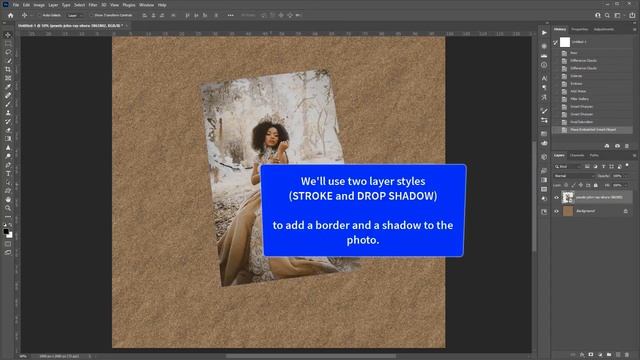Viewport: 640px width, 360px height.
Task: Select the Eyedropper tool
Action: click(x=8, y=87)
